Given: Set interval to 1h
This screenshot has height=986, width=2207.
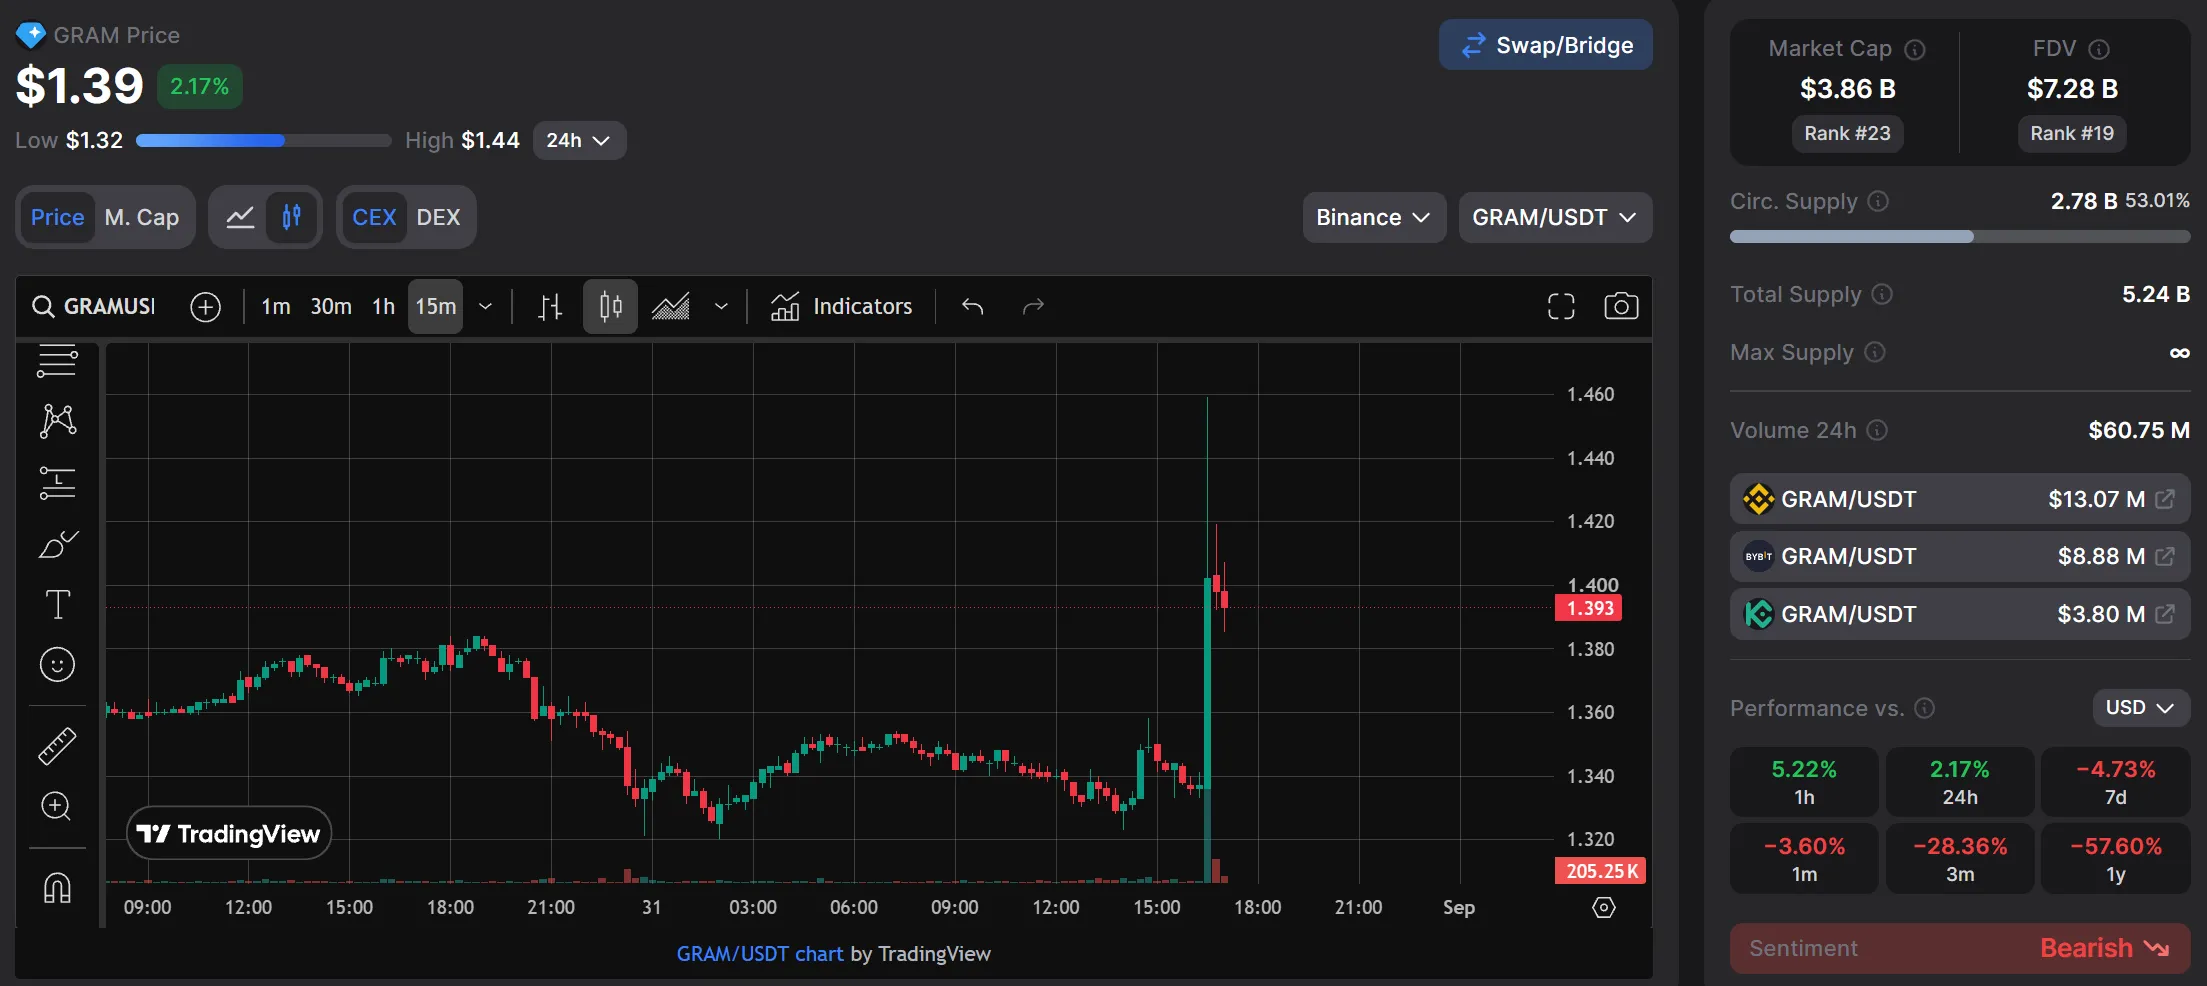Looking at the screenshot, I should tap(384, 306).
